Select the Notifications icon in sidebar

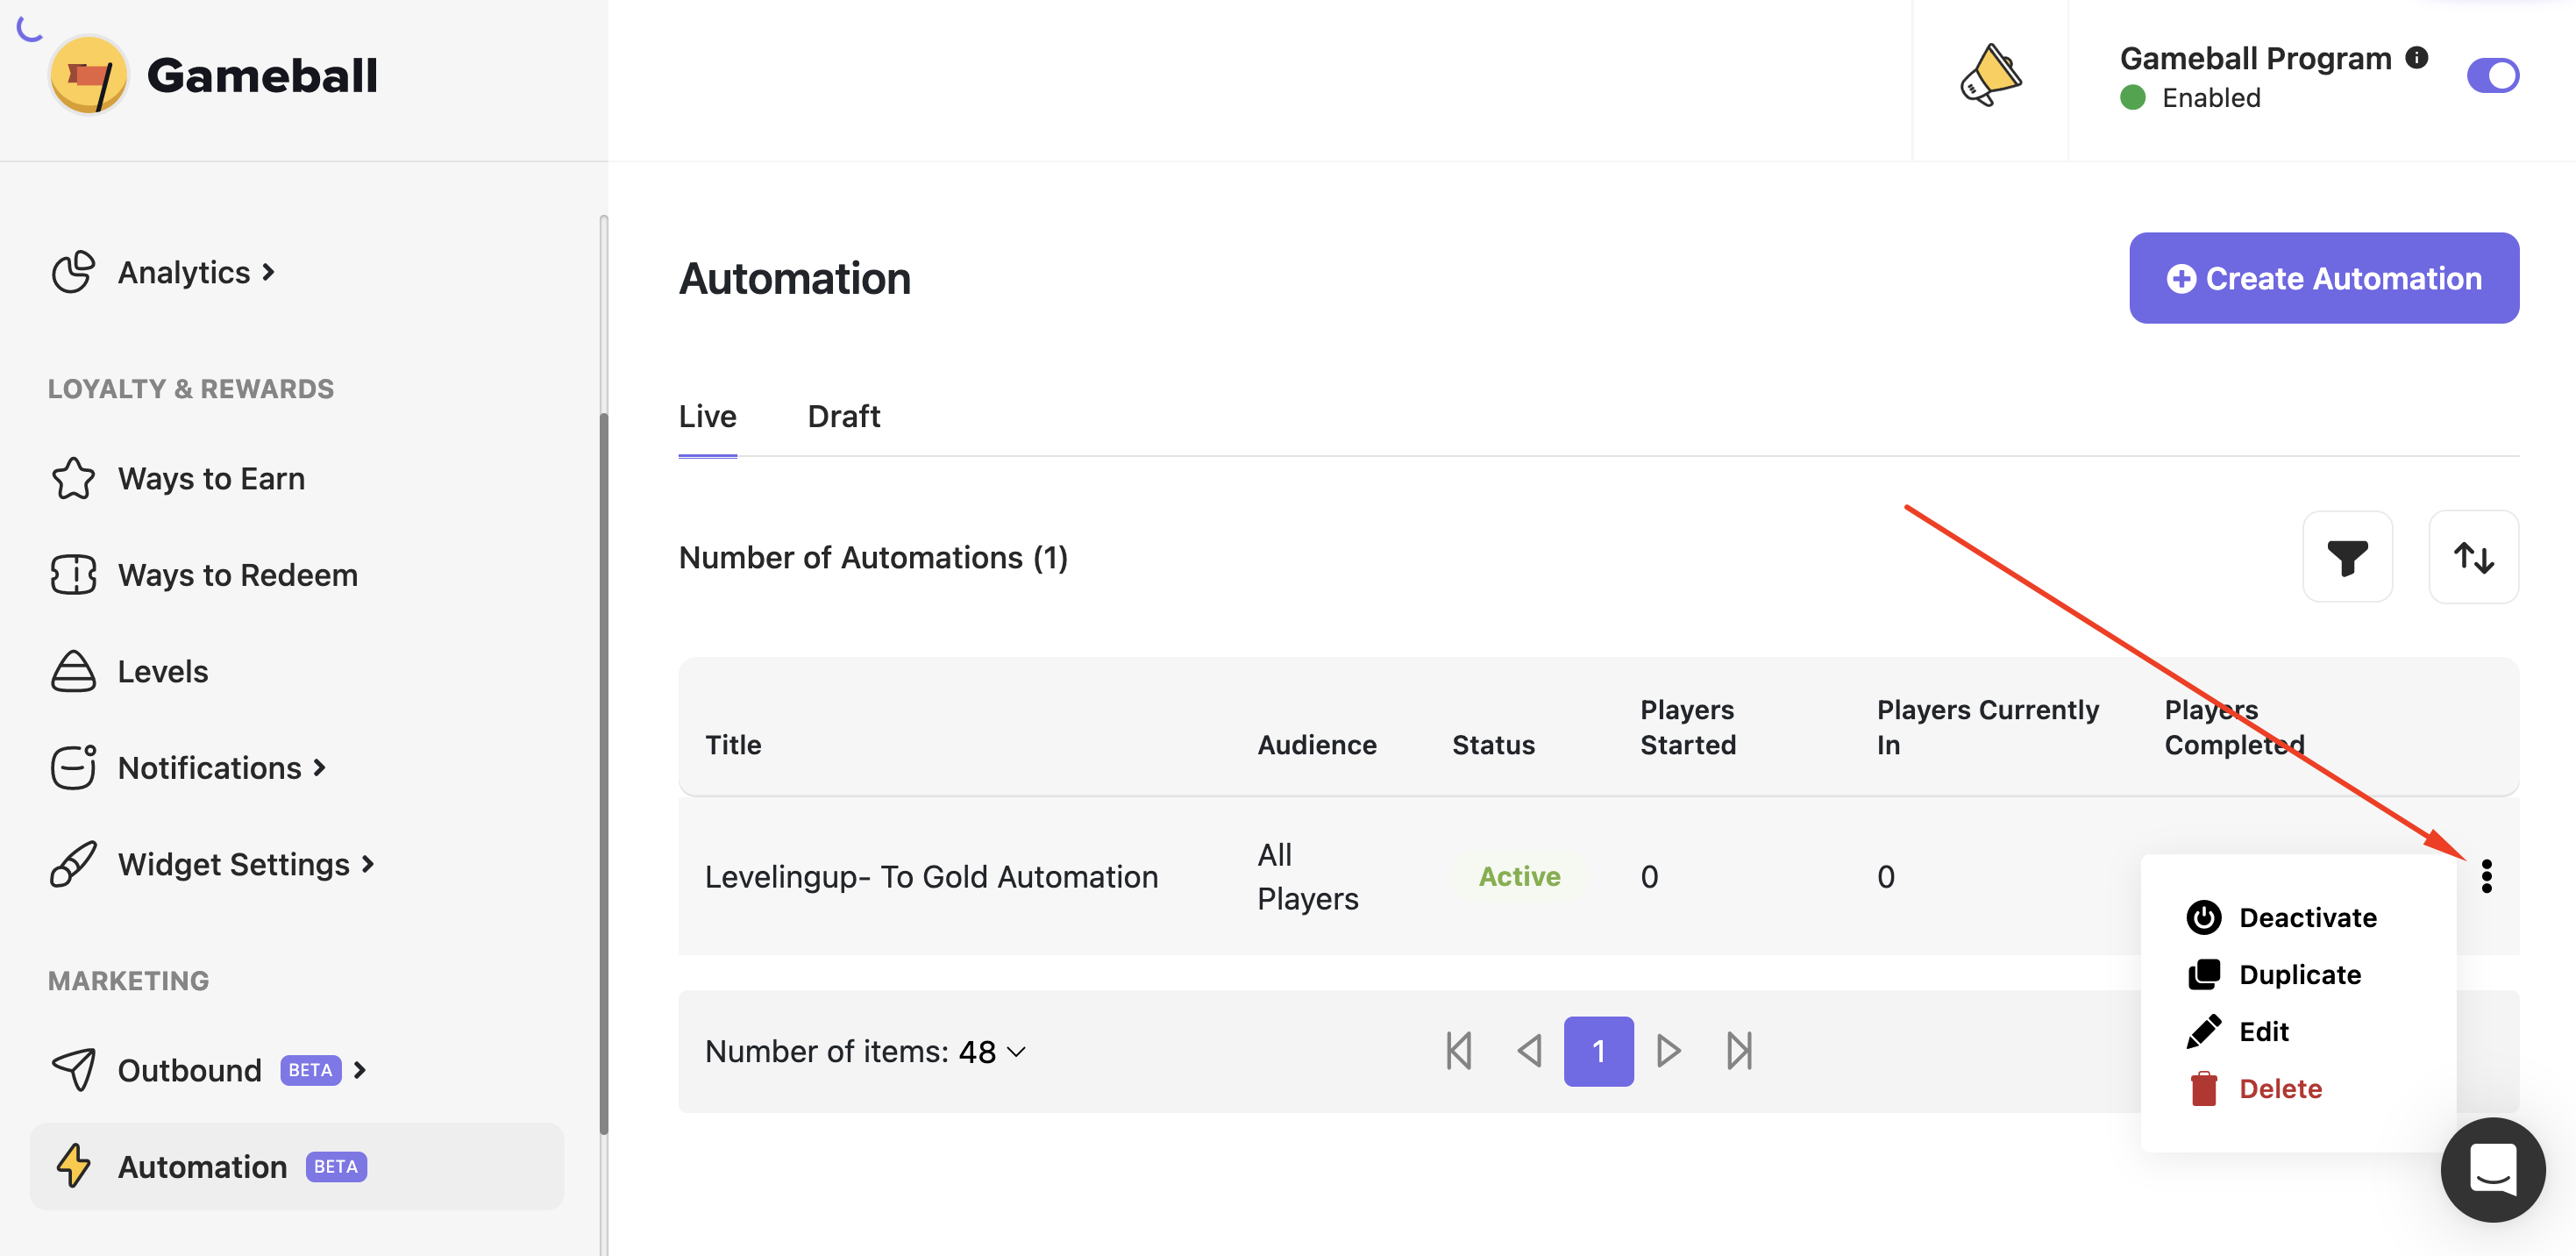pos(71,767)
